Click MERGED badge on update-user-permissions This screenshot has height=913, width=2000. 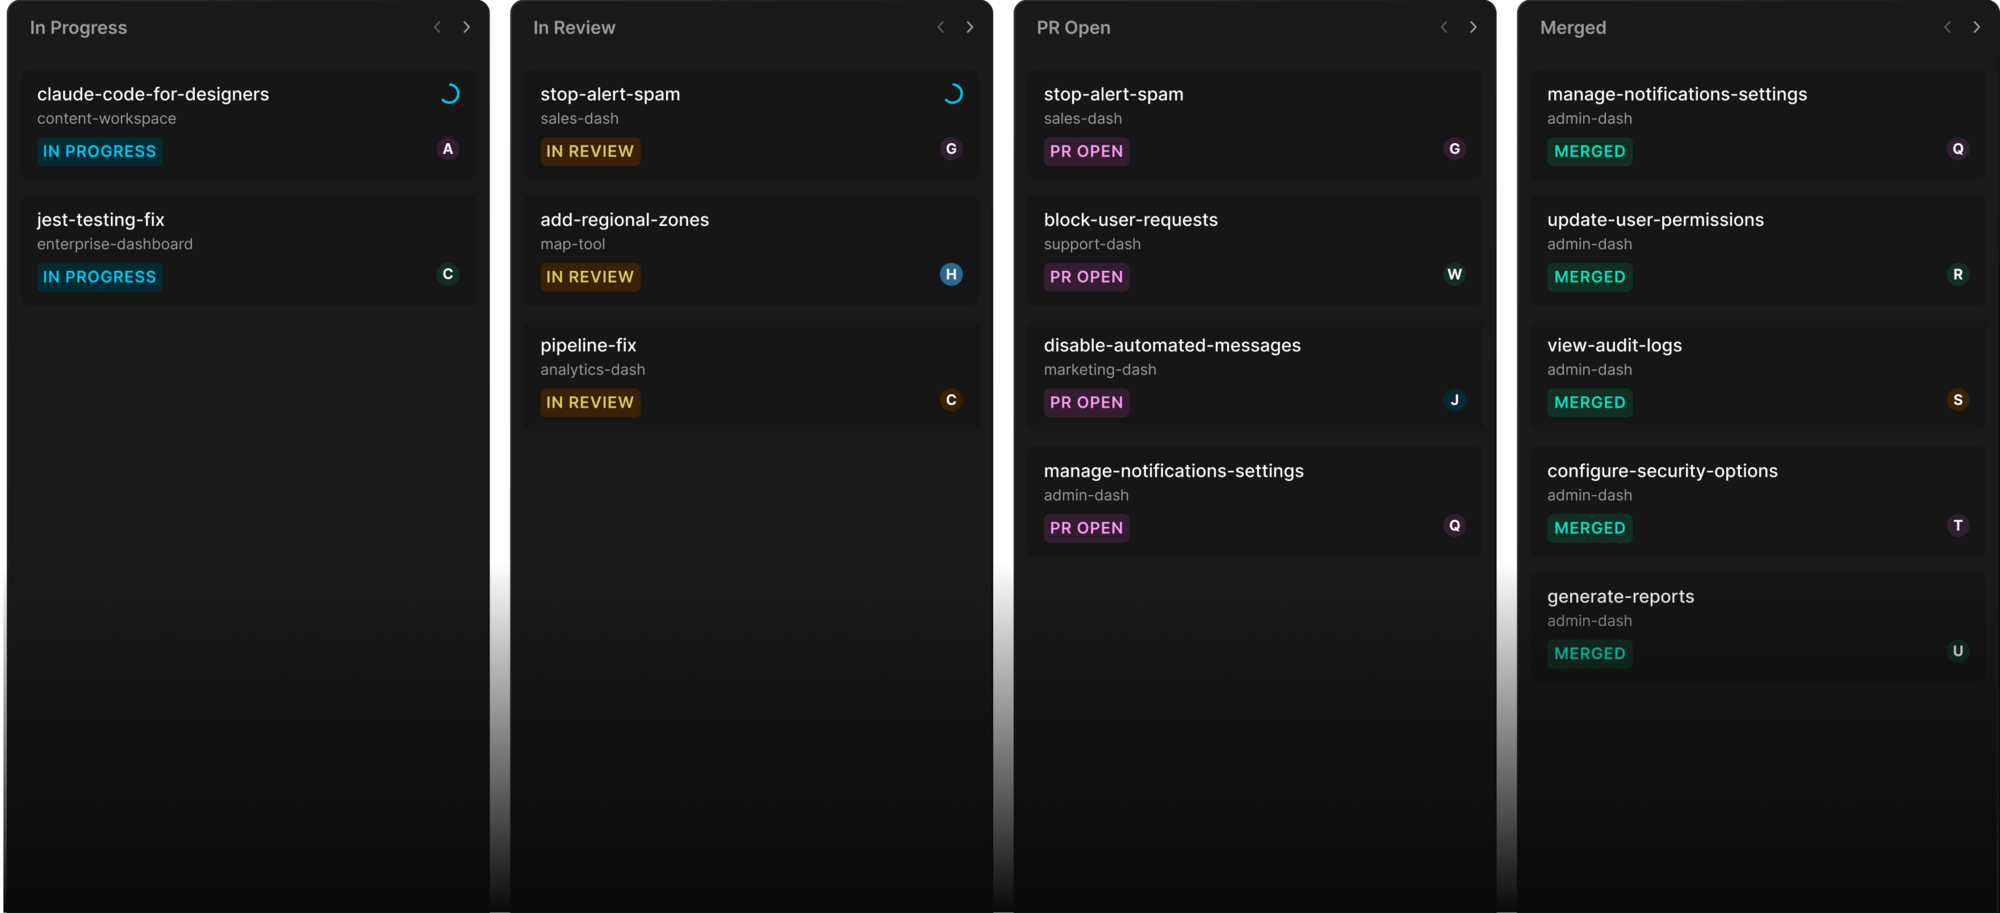1590,277
